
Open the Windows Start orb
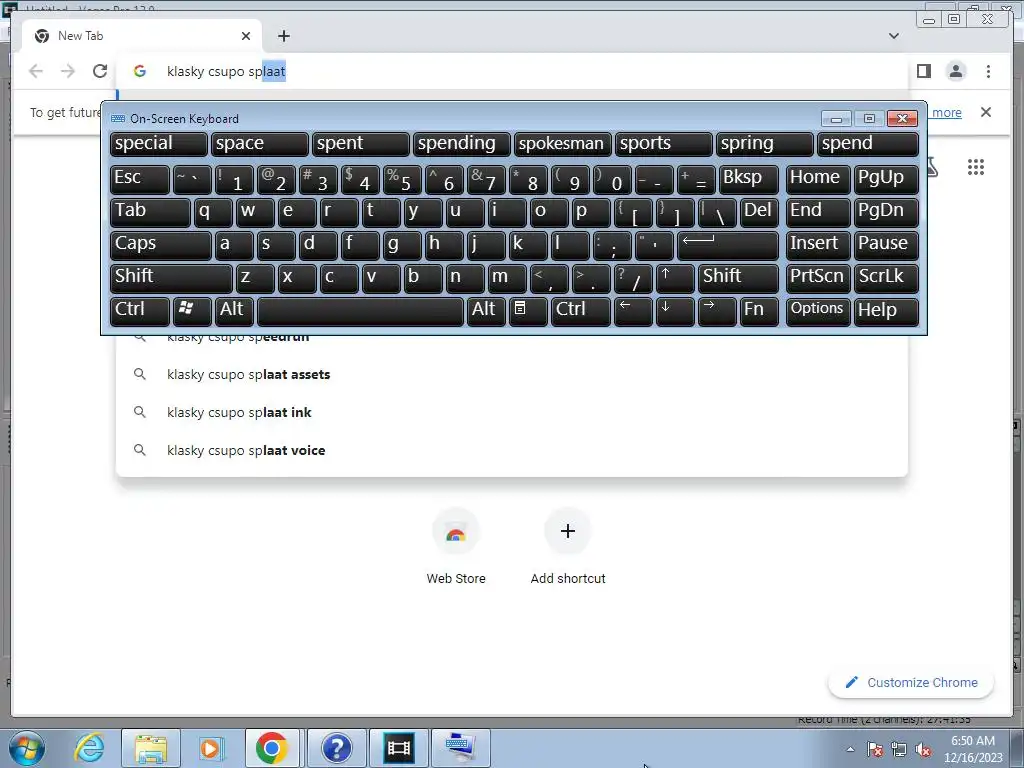(27, 748)
